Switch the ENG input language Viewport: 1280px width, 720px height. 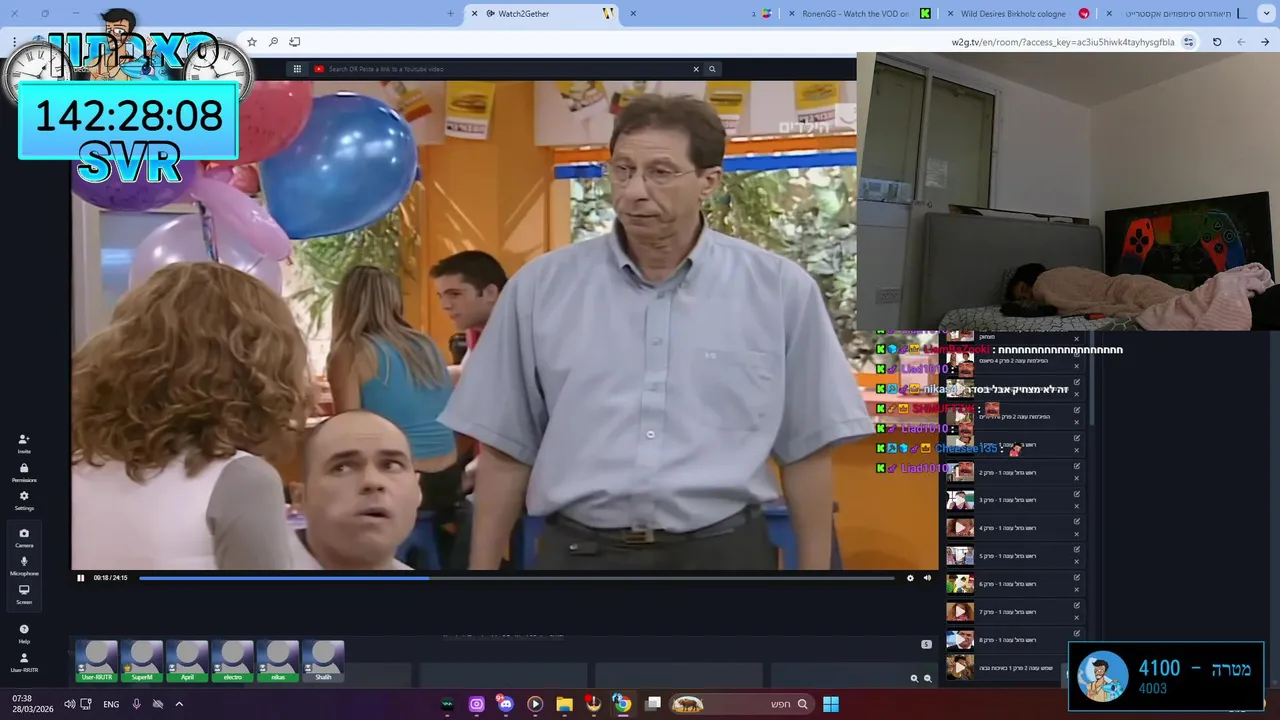[x=111, y=704]
